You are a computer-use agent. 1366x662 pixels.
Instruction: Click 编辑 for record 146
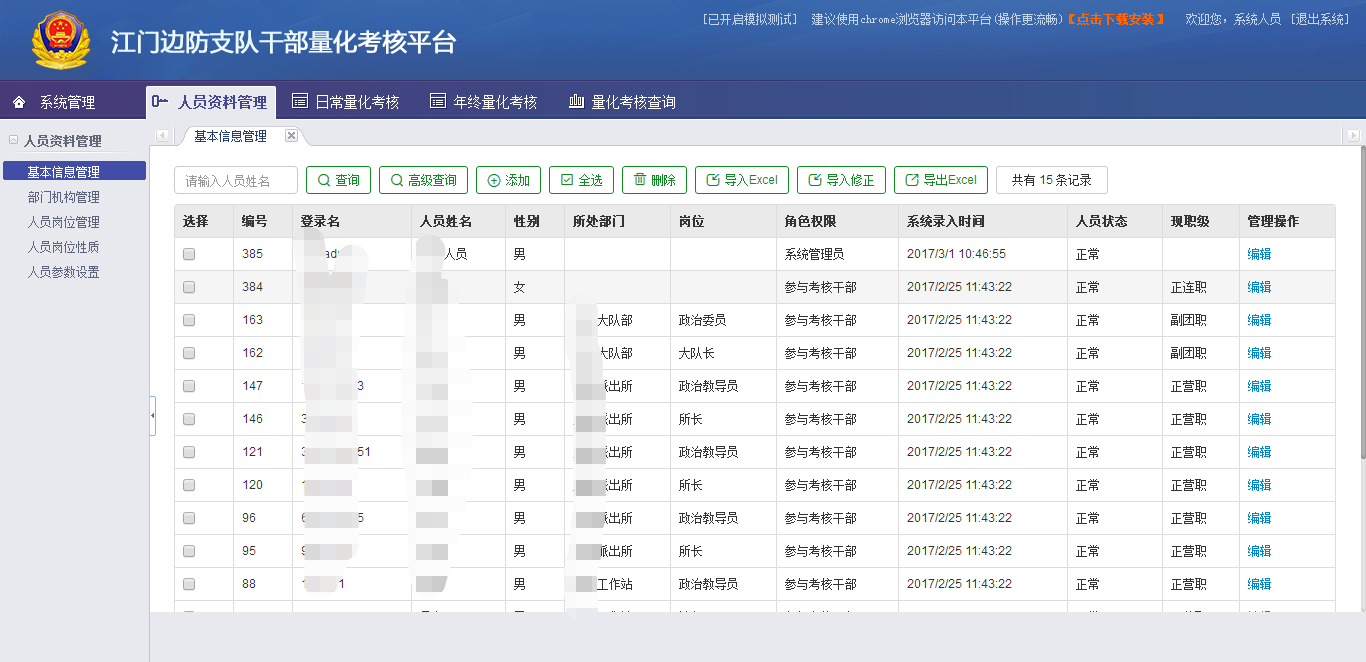click(x=1259, y=419)
